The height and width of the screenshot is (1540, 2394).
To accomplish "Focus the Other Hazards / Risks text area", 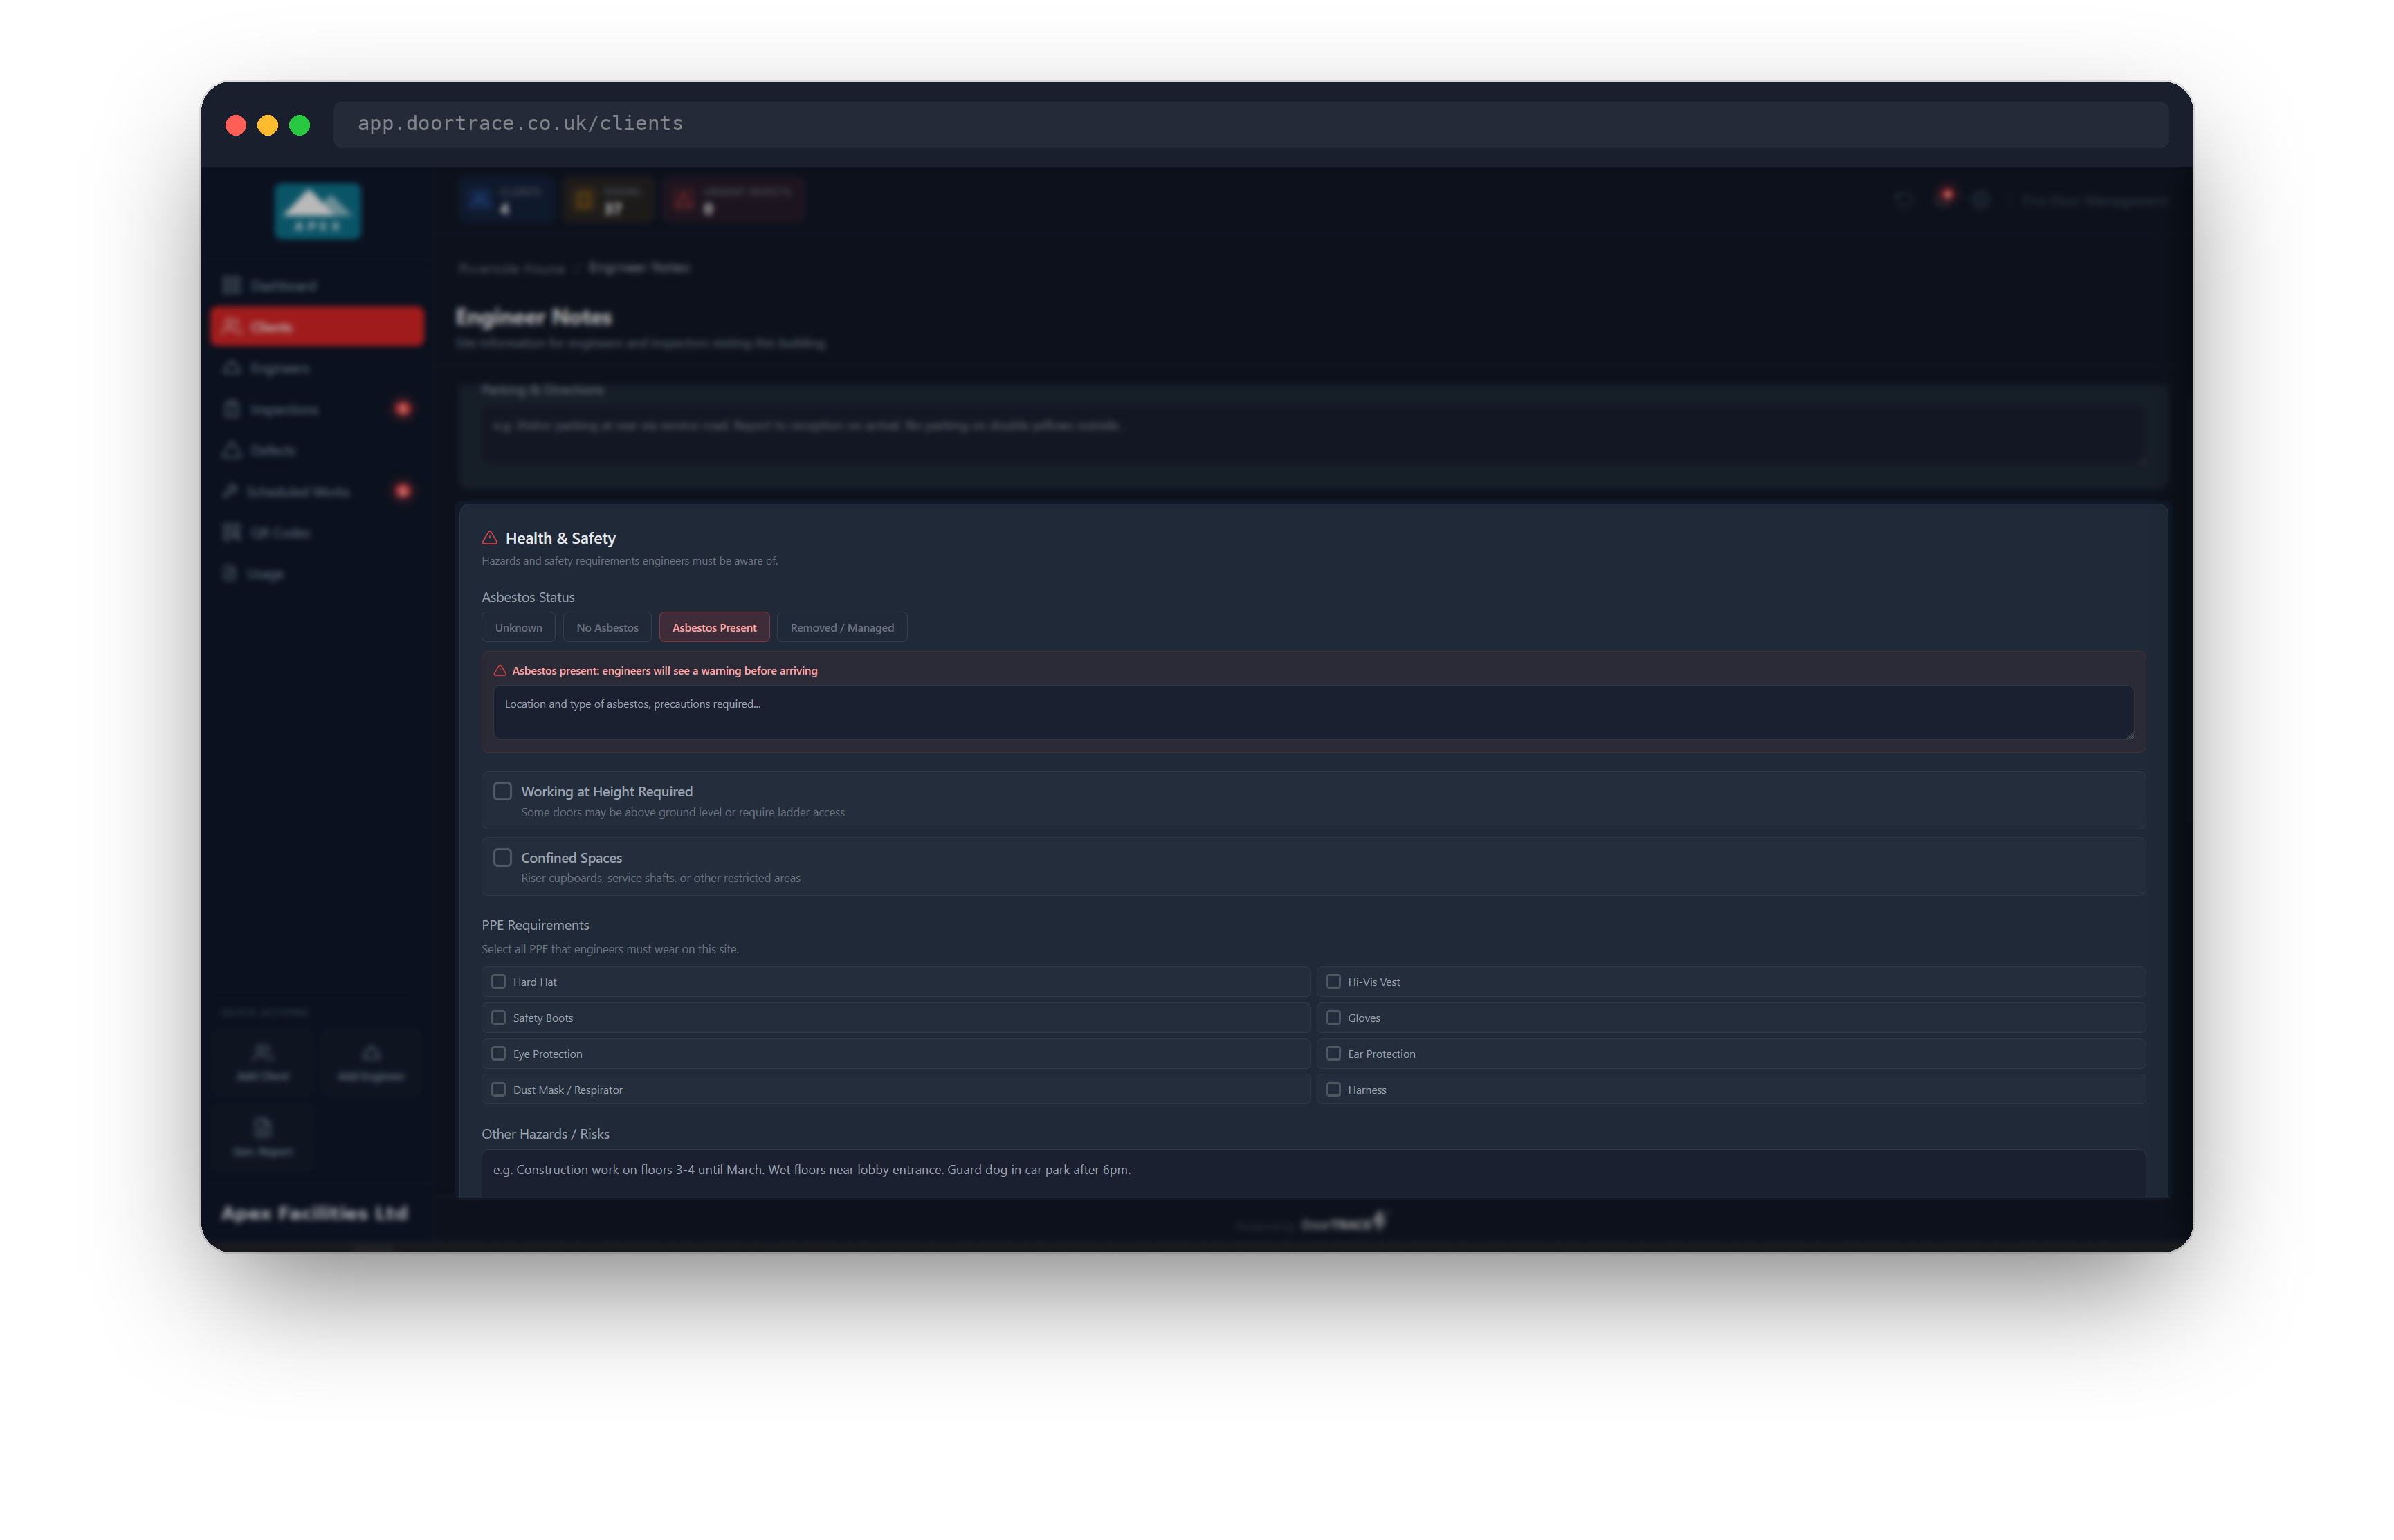I will click(1313, 1173).
